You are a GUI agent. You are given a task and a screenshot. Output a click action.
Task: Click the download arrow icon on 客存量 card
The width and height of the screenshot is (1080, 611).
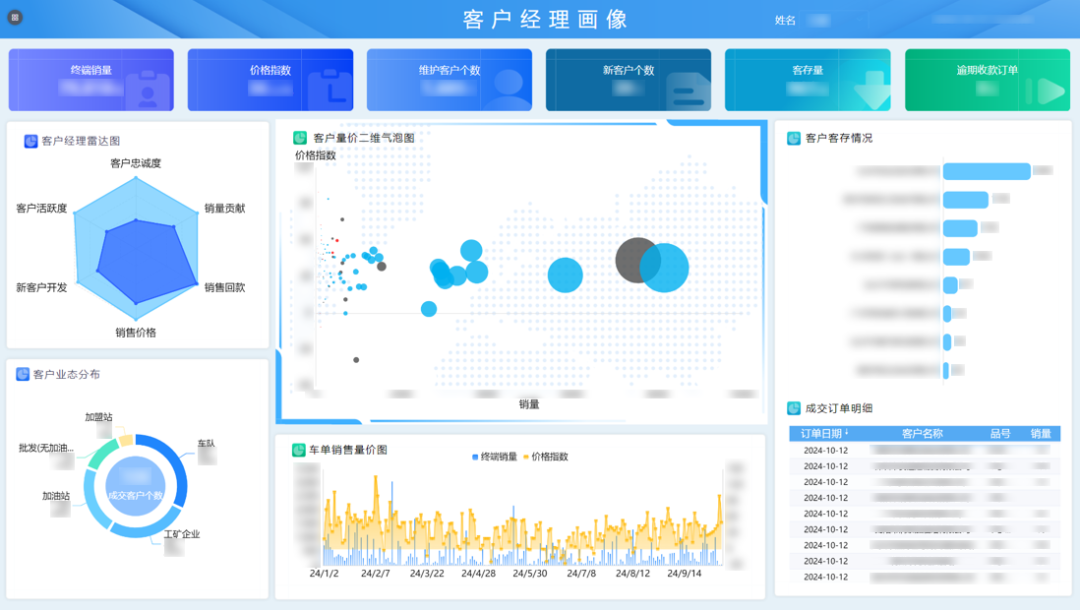870,91
